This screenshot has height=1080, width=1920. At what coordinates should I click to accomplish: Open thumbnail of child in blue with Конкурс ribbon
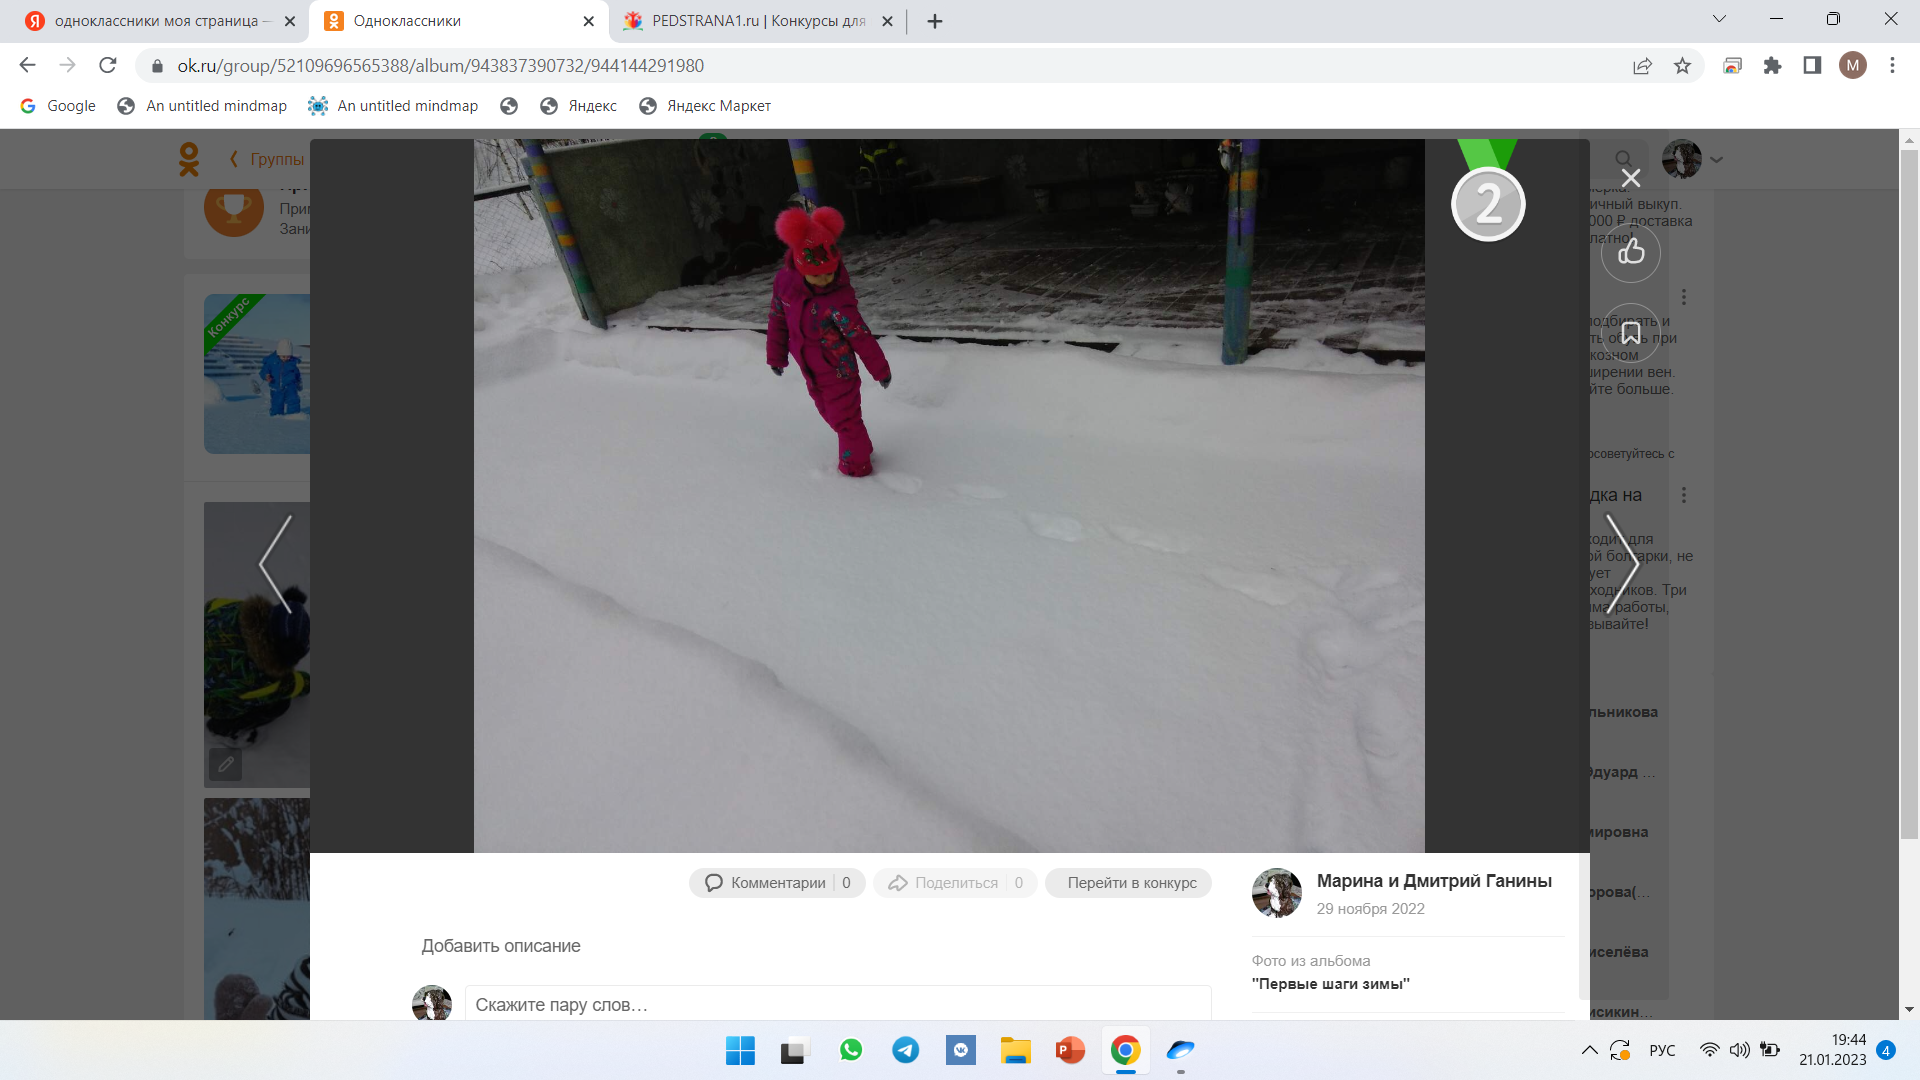click(257, 374)
